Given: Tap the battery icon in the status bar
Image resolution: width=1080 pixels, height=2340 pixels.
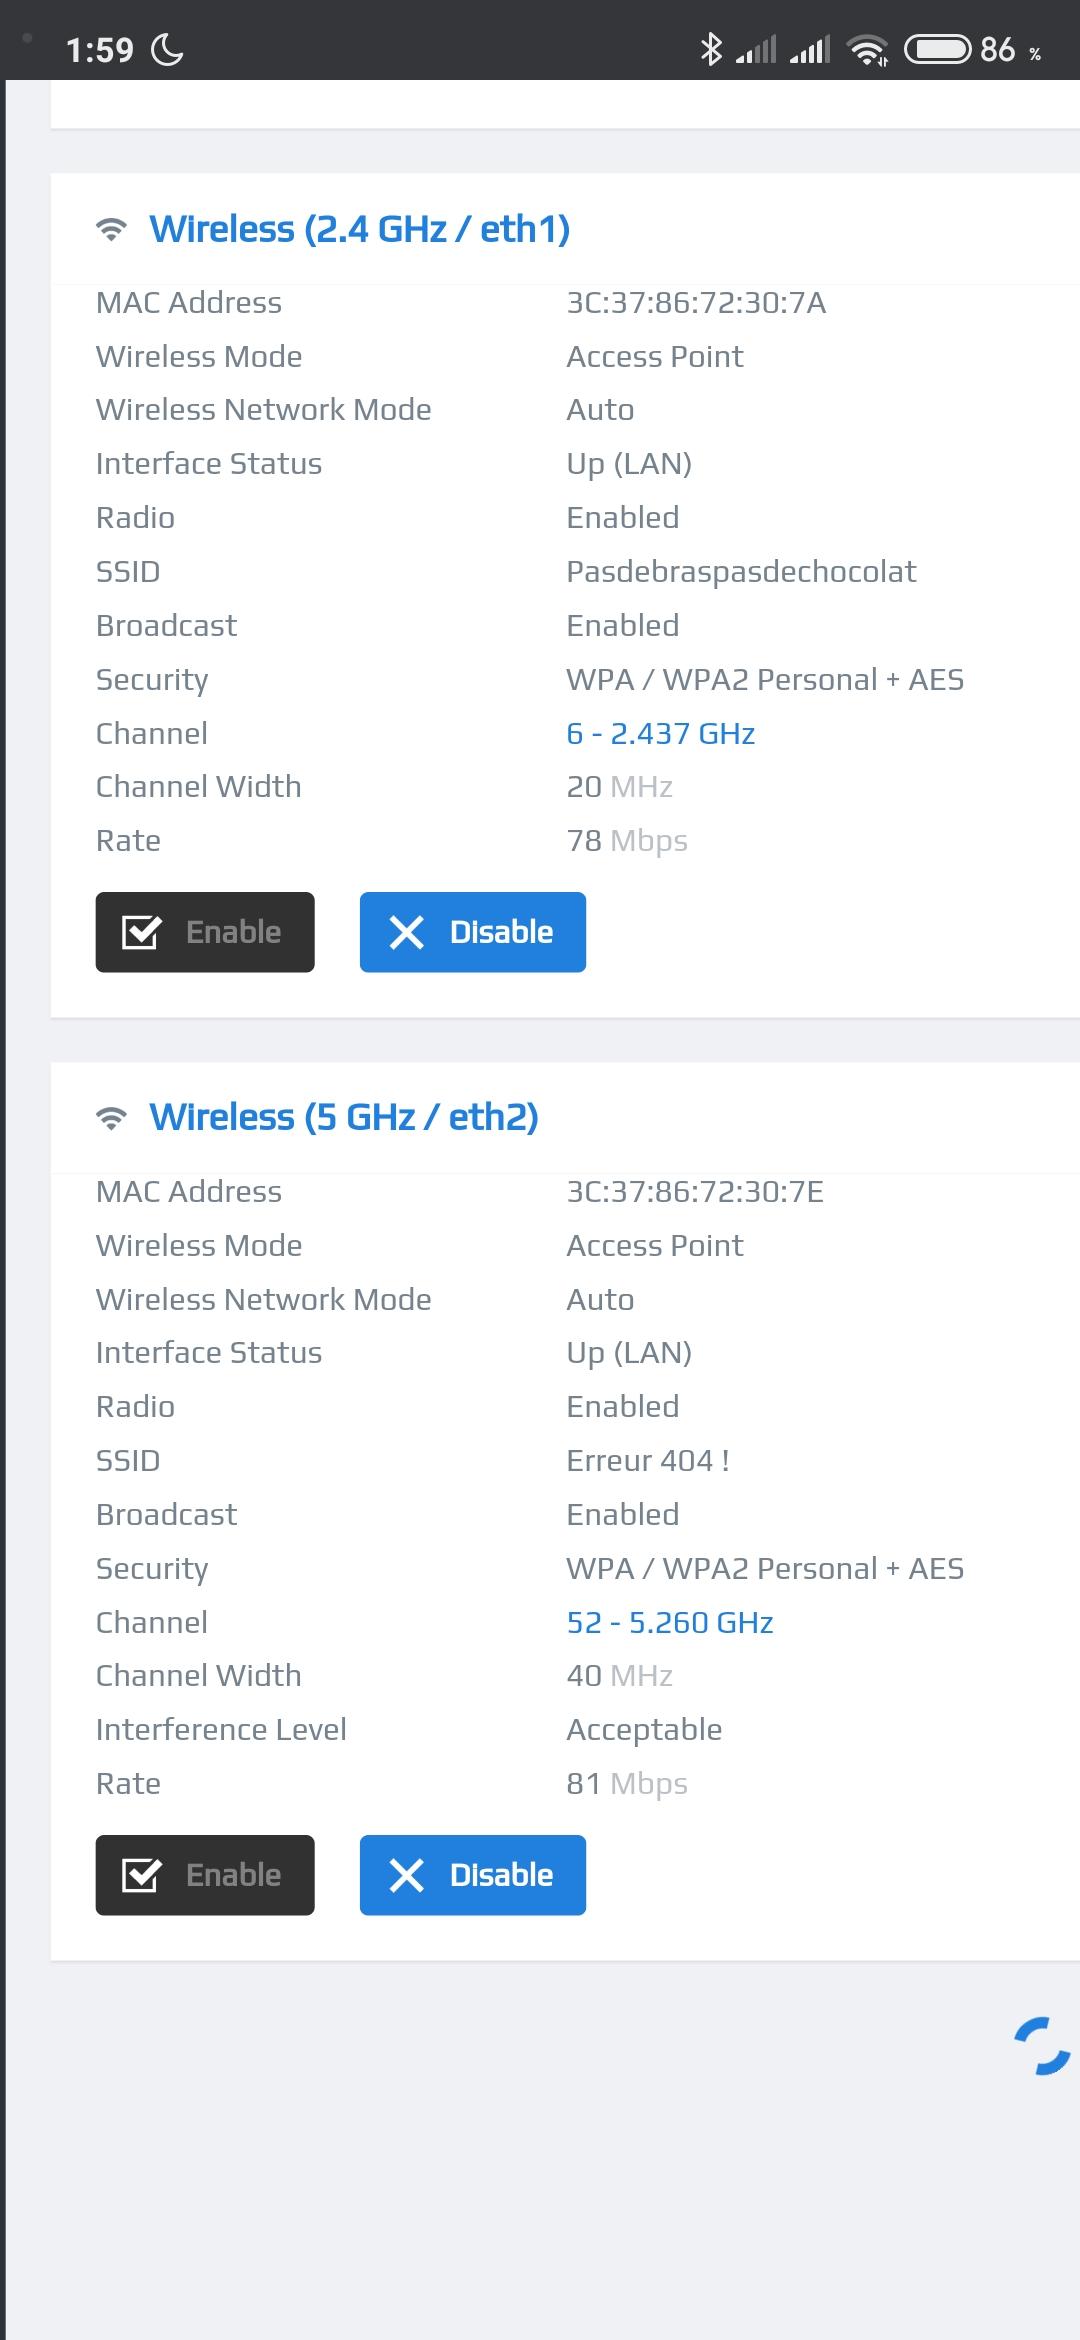Looking at the screenshot, I should (x=937, y=49).
